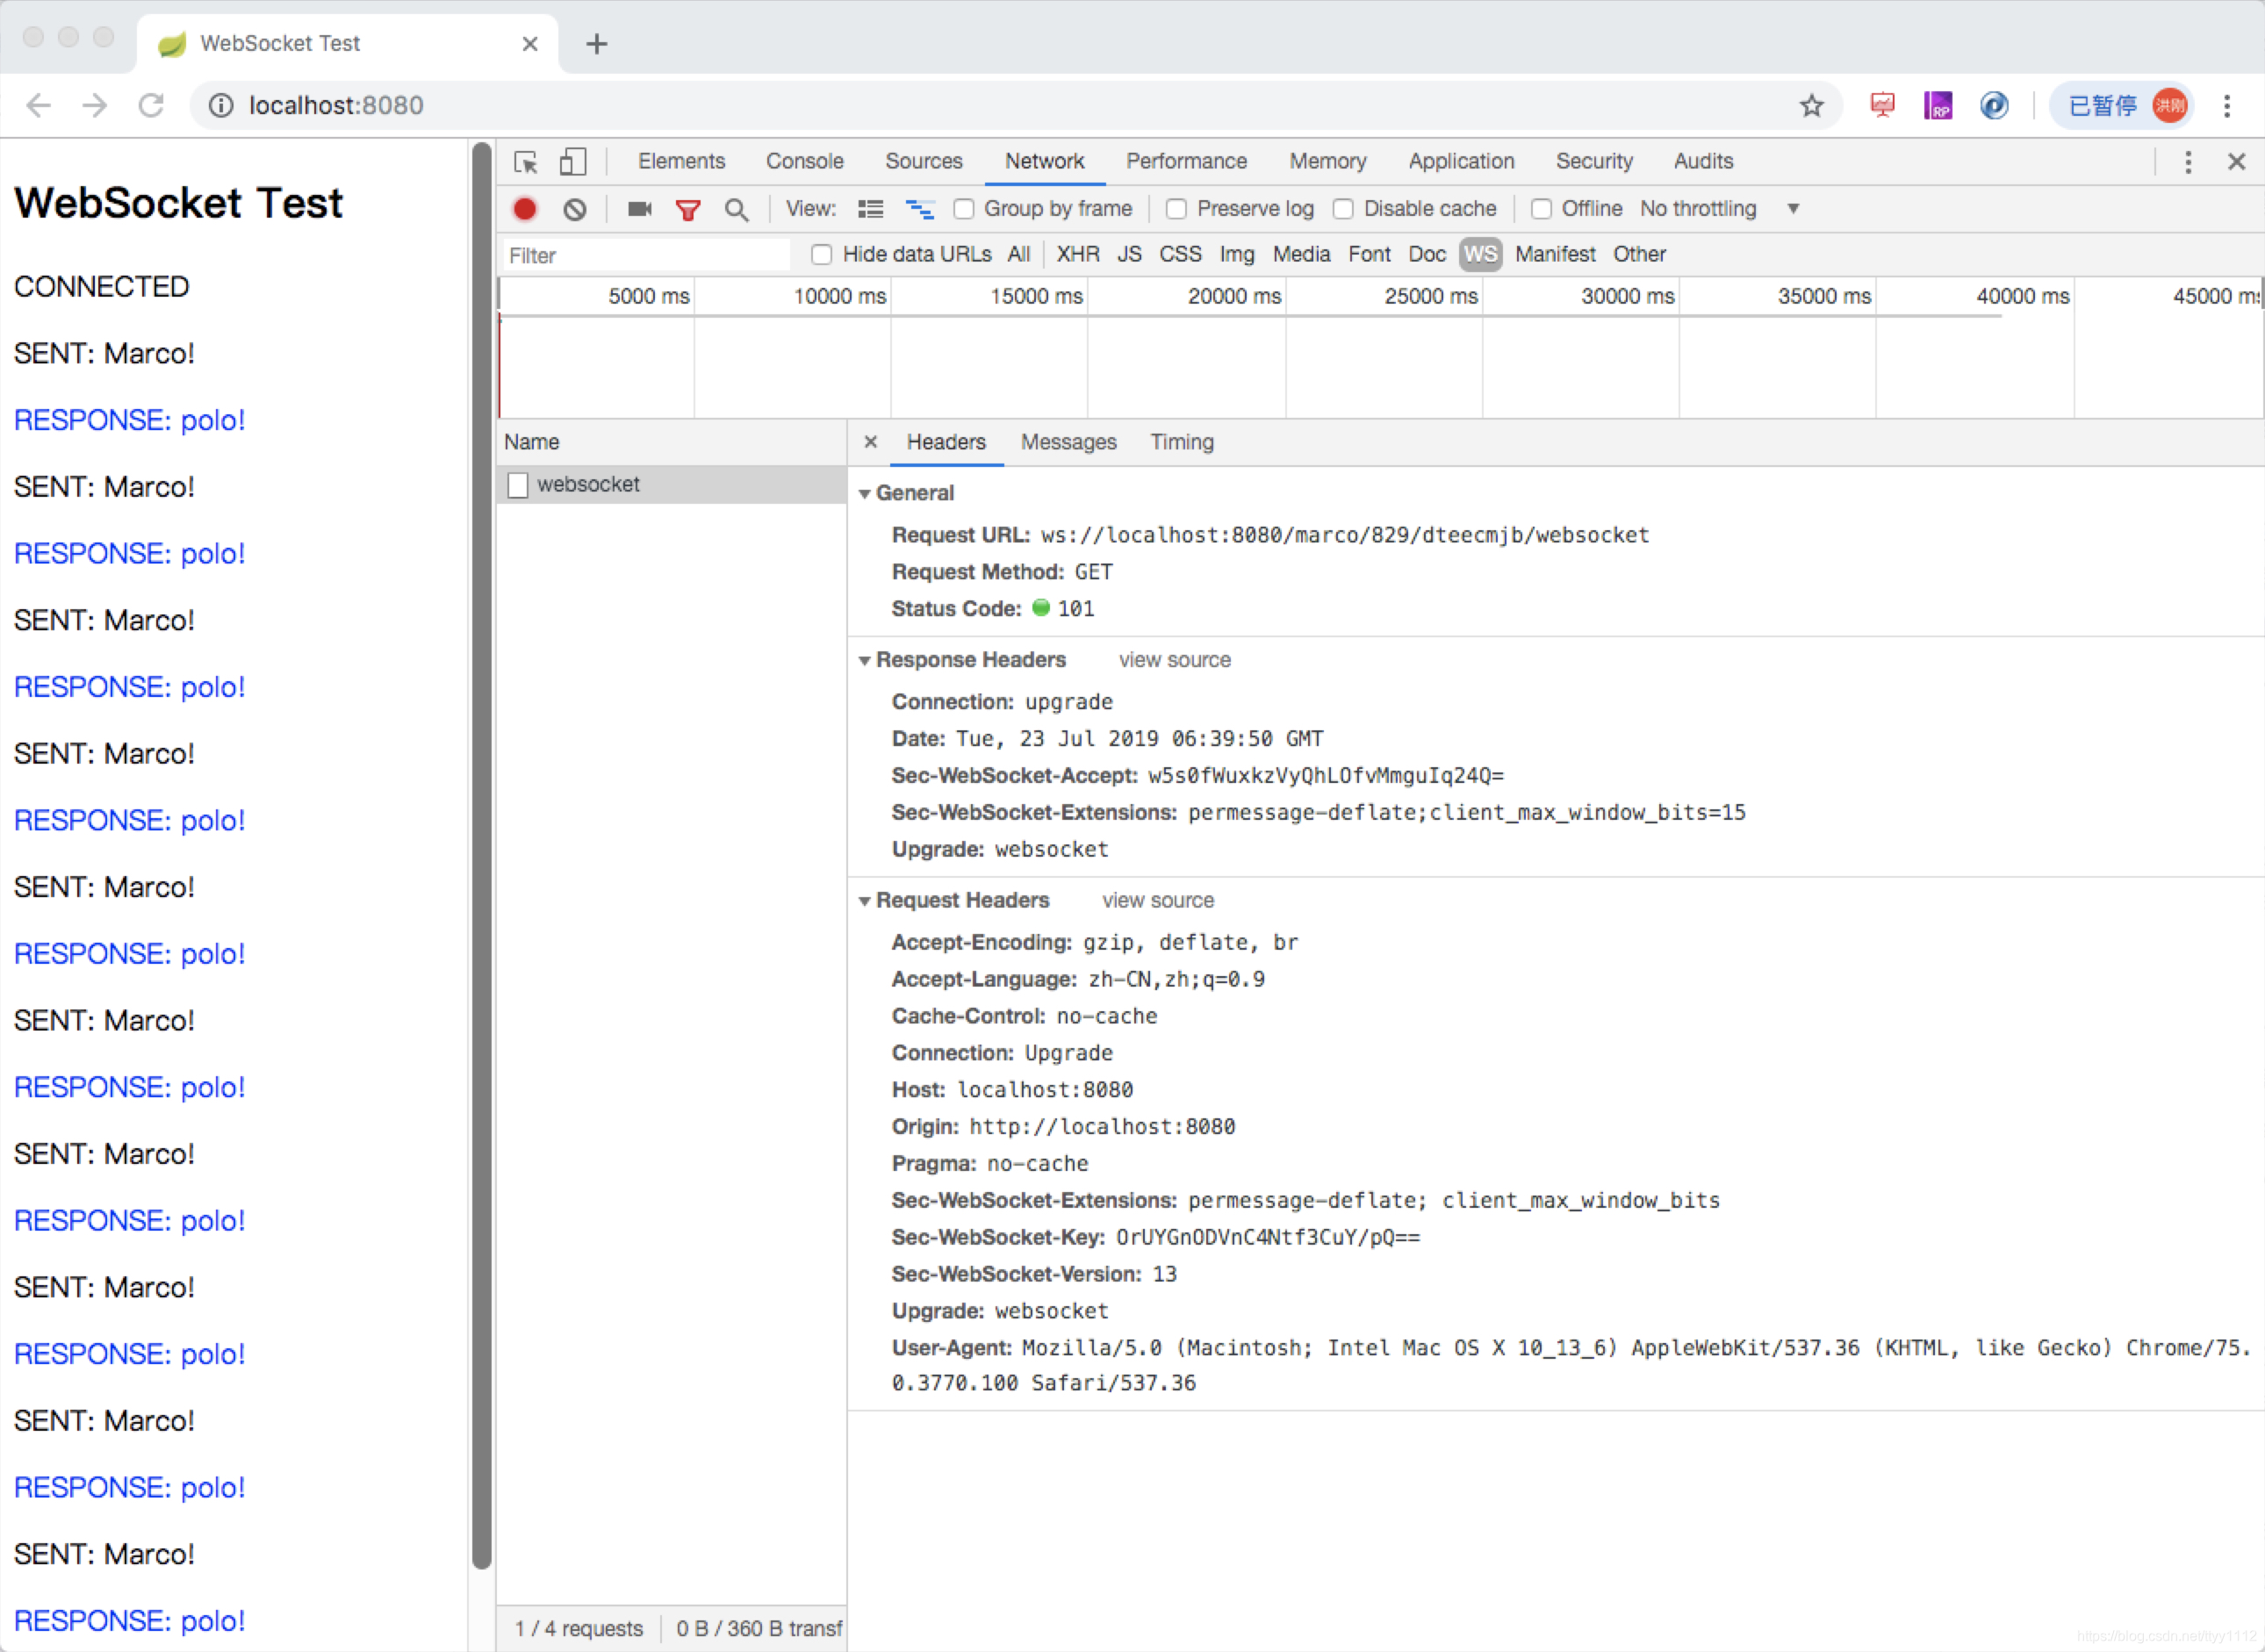The image size is (2265, 1652).
Task: Close the DevTools panel
Action: [2237, 162]
